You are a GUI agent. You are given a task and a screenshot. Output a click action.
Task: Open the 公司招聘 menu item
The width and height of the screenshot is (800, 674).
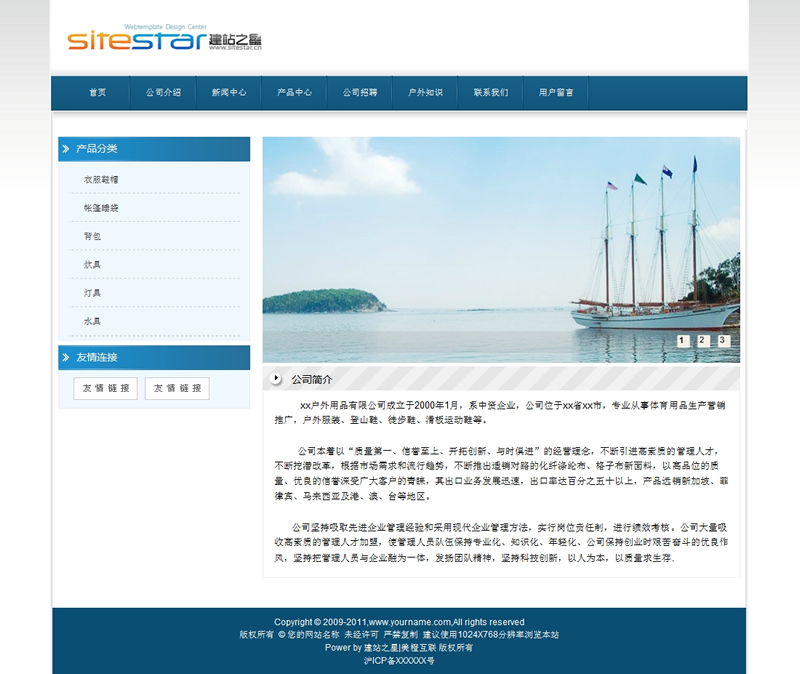click(x=360, y=93)
